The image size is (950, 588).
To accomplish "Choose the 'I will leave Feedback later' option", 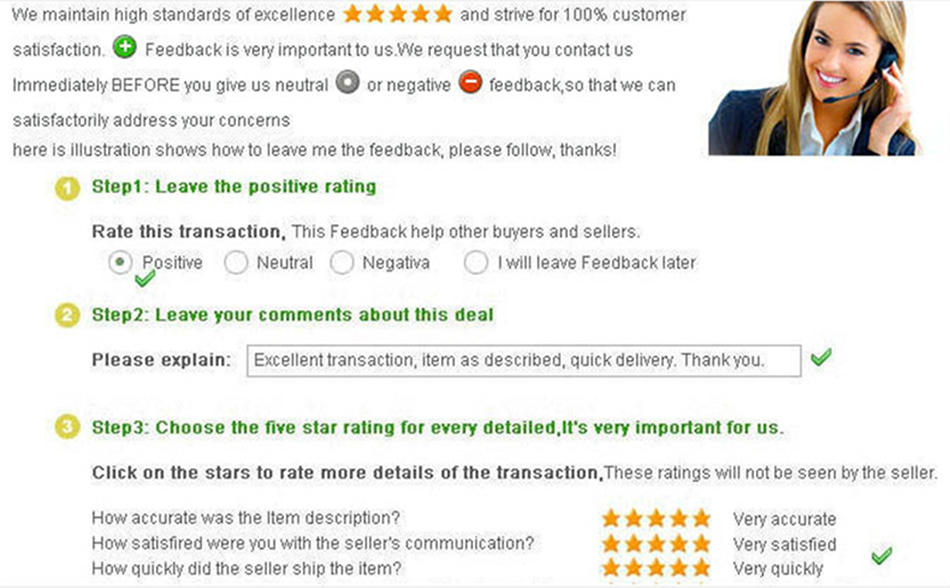I will pos(477,263).
